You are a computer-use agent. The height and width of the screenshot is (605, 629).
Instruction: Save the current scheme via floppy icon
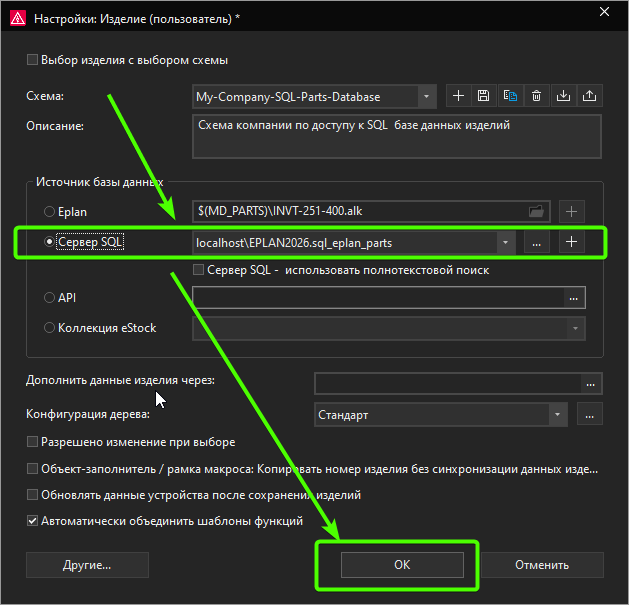pos(483,96)
